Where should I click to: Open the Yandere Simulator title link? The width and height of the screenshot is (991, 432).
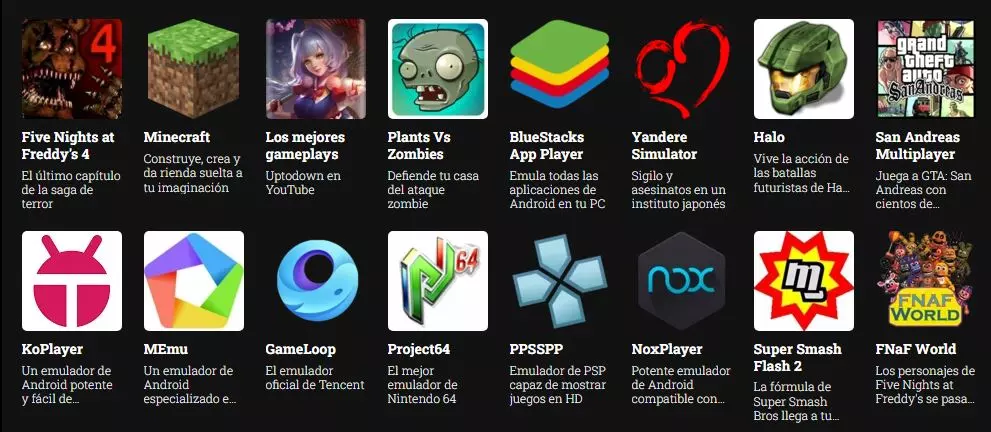(664, 146)
